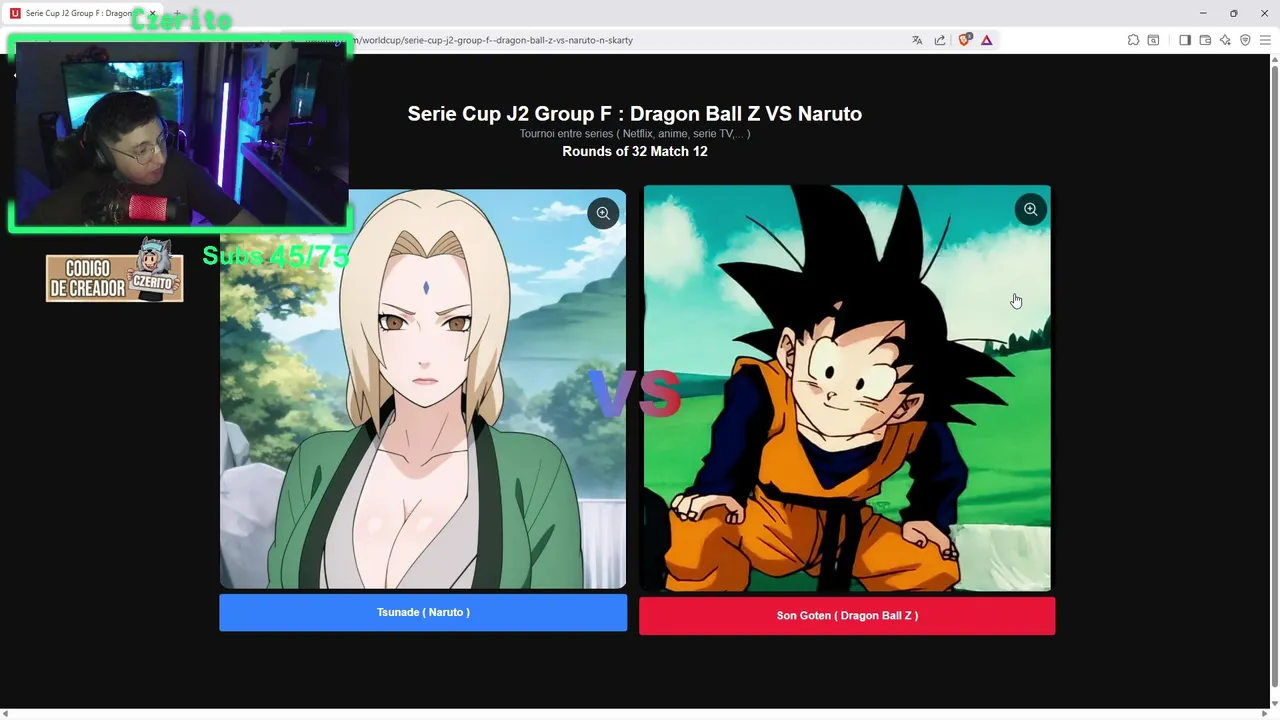Open a new browser tab
Screen dimensions: 1280x720
(177, 13)
